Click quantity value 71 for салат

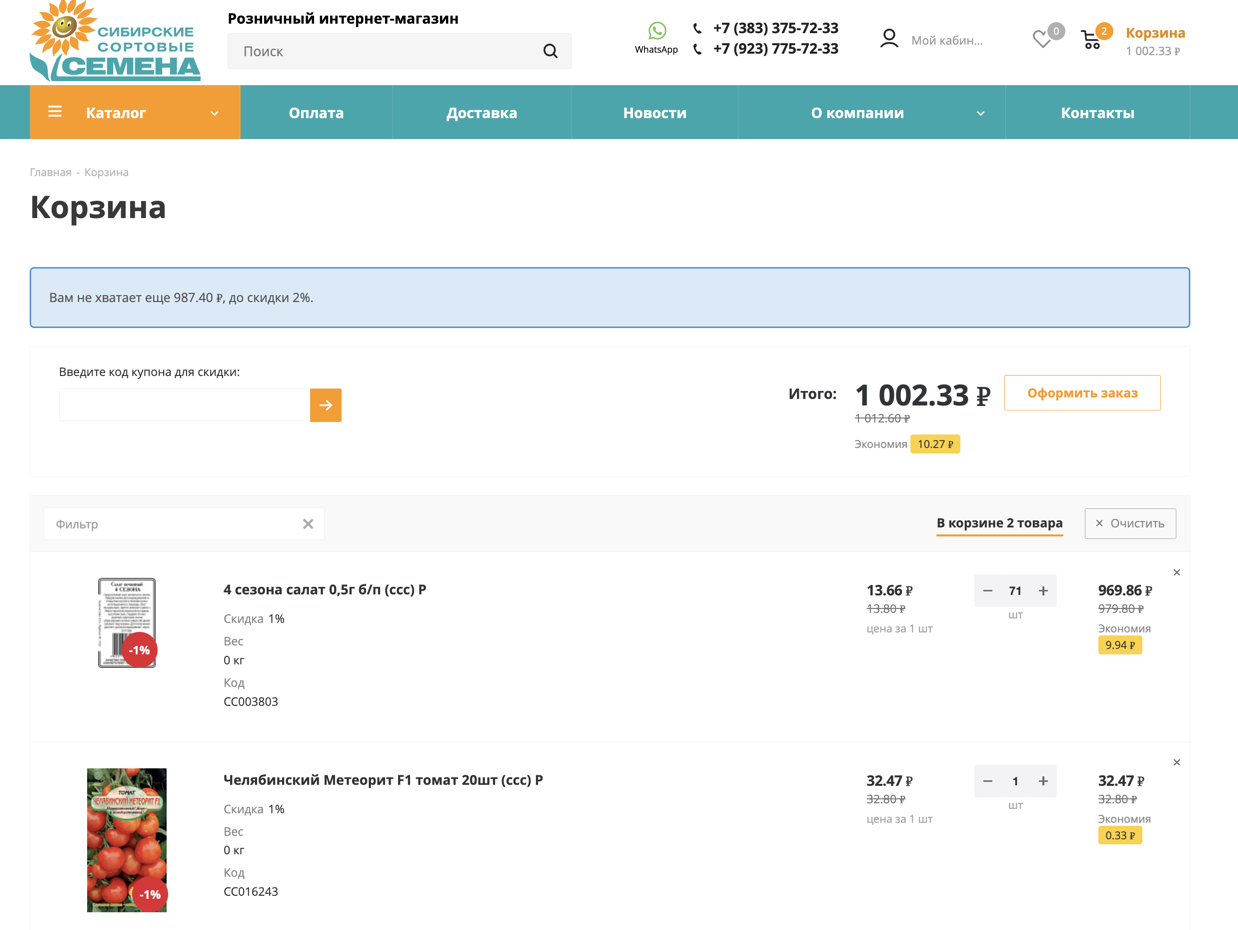1015,591
